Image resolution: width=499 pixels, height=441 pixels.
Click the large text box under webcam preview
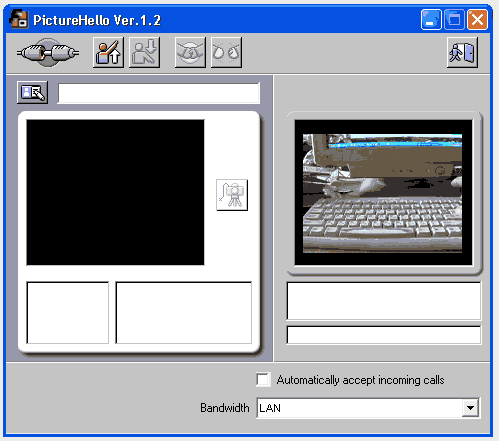pos(384,301)
